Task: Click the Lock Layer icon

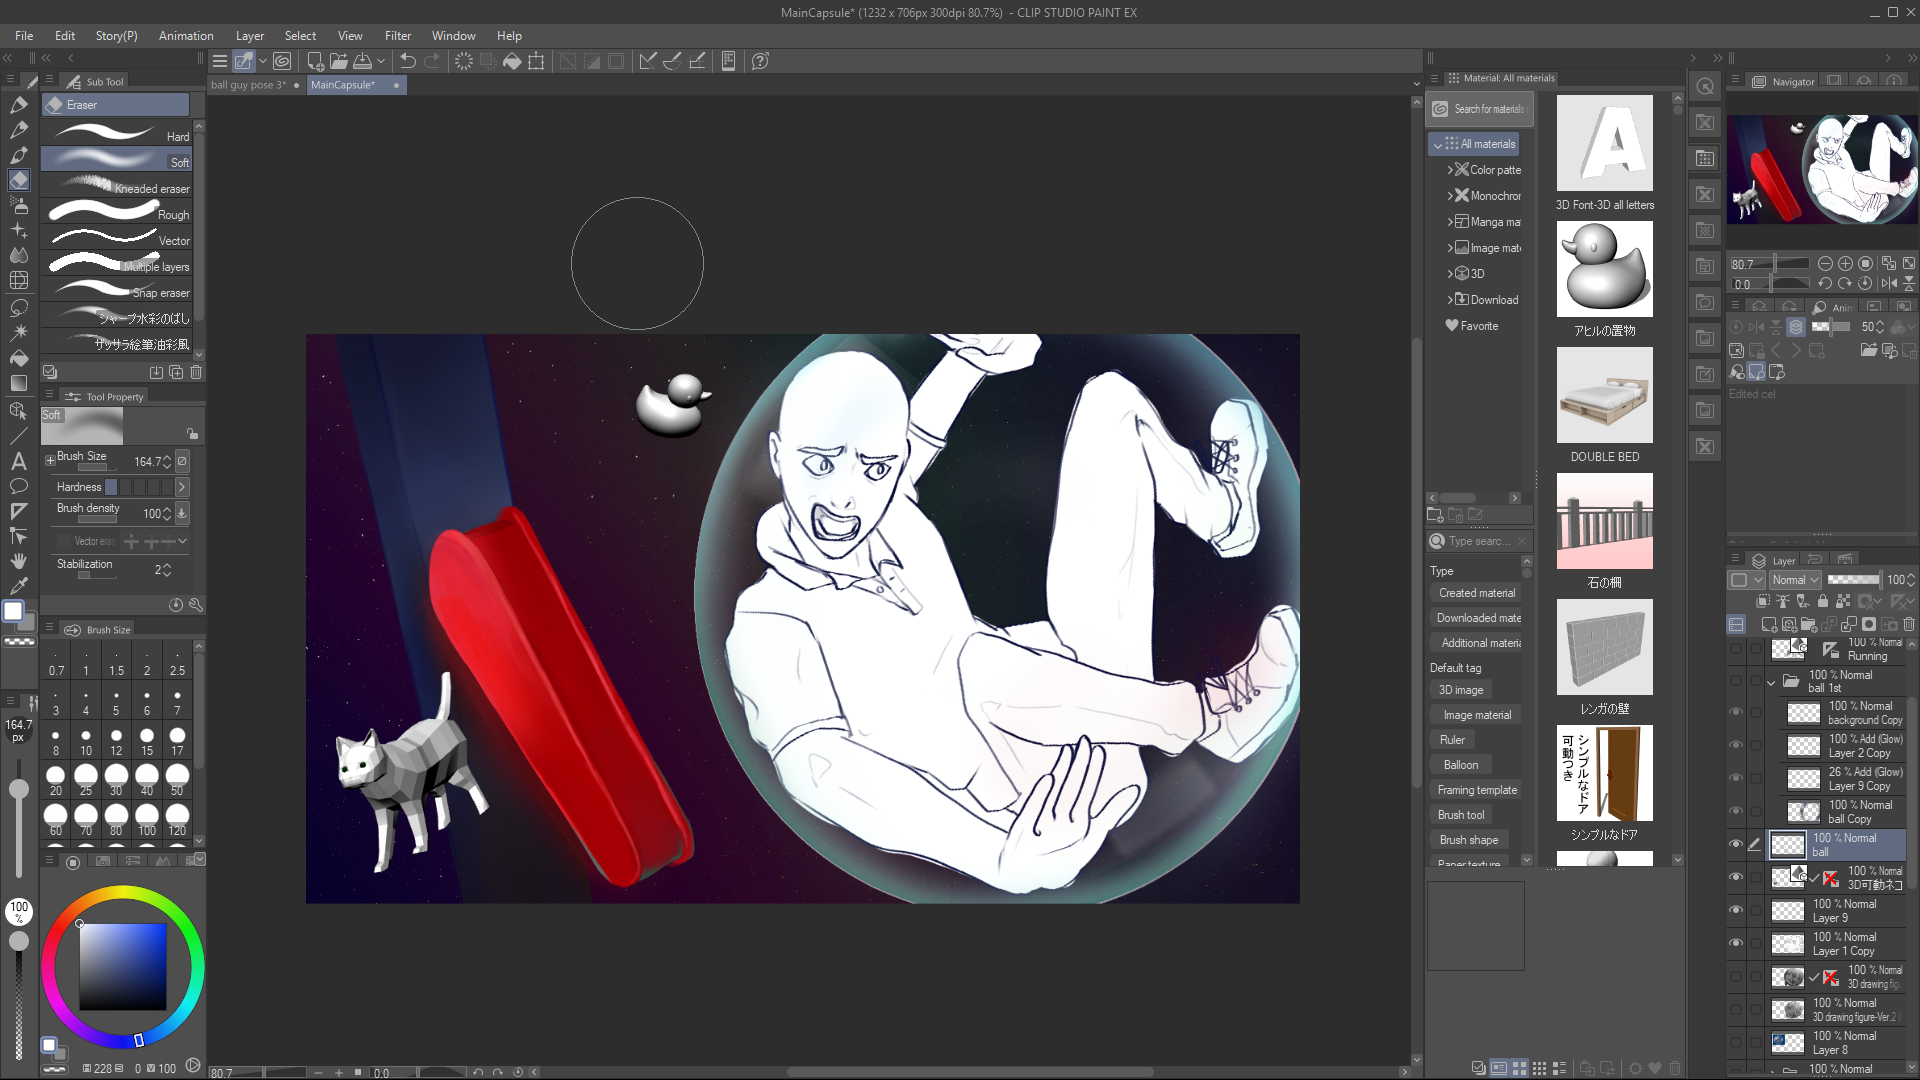Action: click(x=1822, y=601)
